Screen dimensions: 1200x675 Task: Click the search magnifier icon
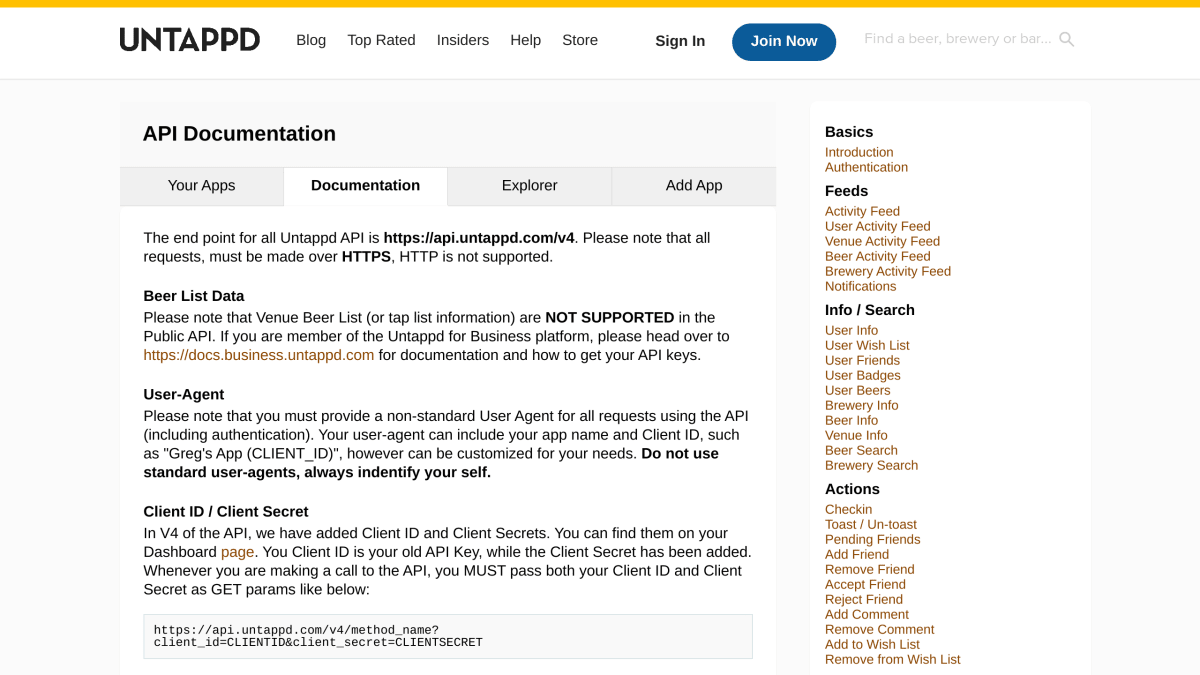1066,40
